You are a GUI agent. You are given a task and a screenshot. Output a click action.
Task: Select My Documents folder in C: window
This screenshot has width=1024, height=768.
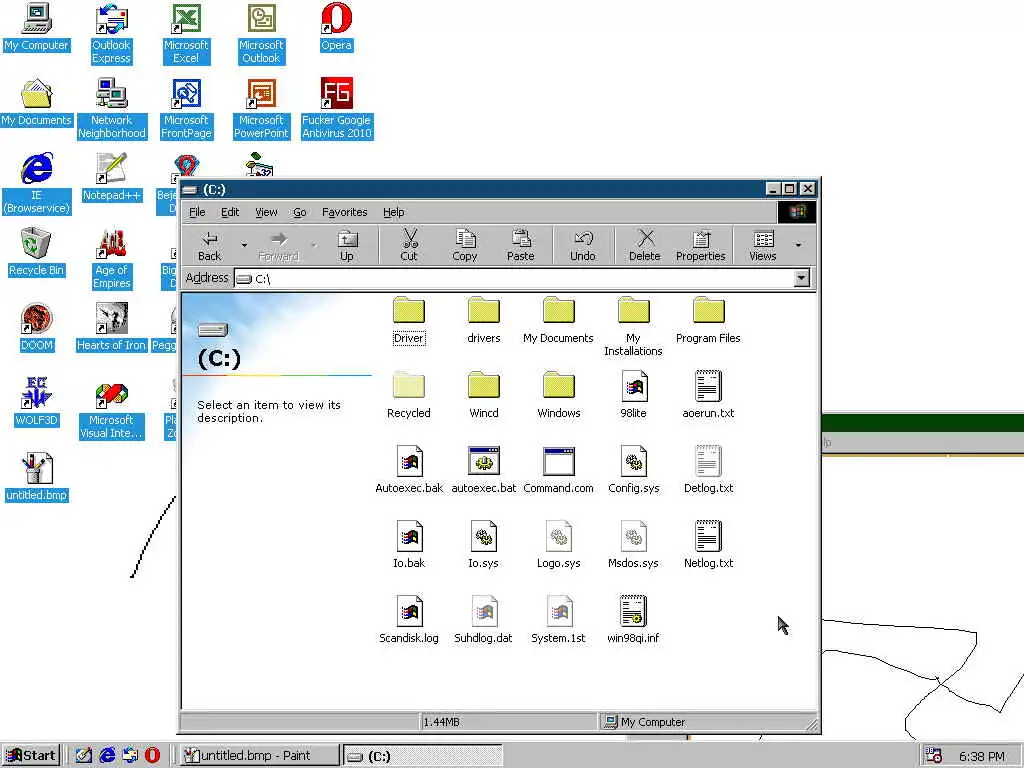(x=558, y=321)
